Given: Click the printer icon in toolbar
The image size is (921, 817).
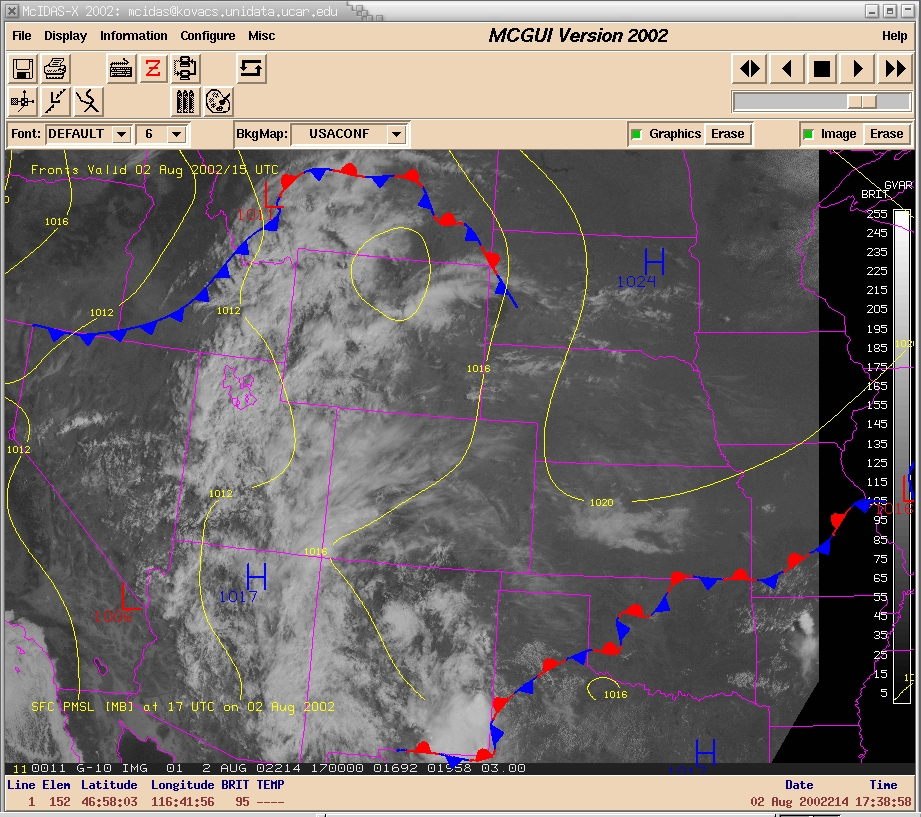Looking at the screenshot, I should (55, 69).
